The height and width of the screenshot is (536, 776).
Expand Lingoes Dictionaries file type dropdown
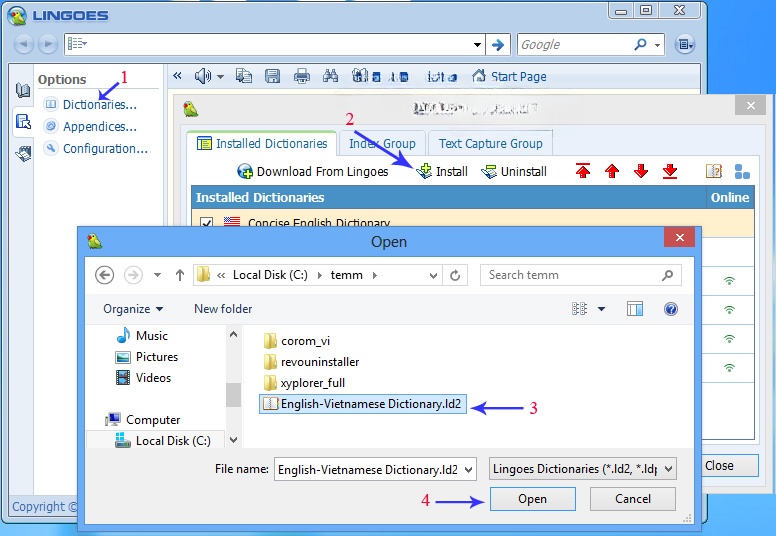[669, 469]
